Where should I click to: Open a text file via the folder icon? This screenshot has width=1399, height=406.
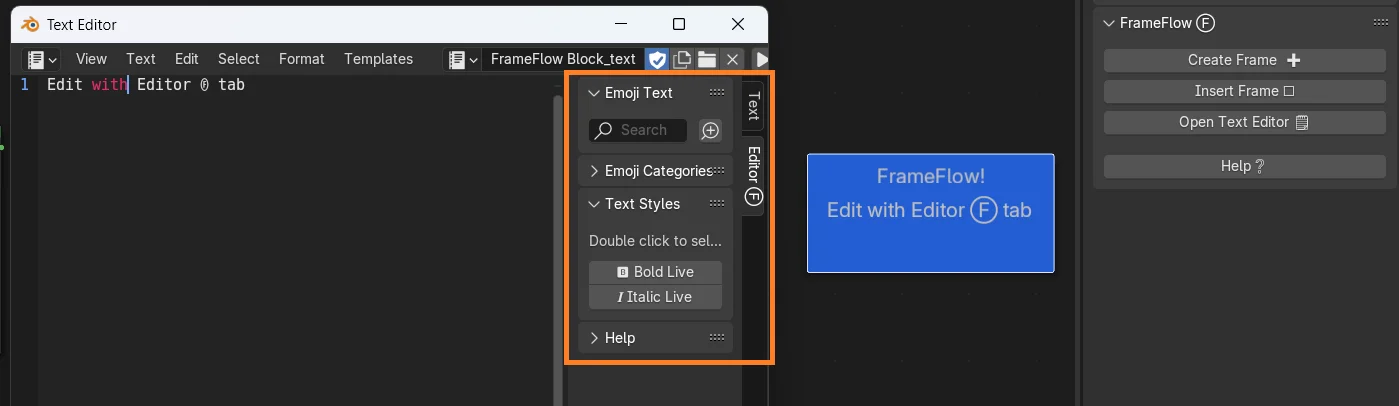707,60
